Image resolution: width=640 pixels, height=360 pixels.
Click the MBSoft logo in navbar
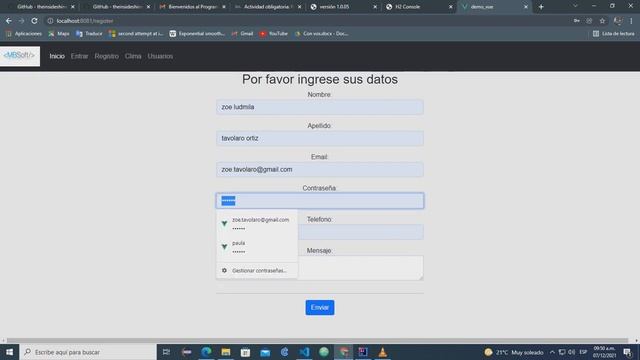tap(20, 56)
